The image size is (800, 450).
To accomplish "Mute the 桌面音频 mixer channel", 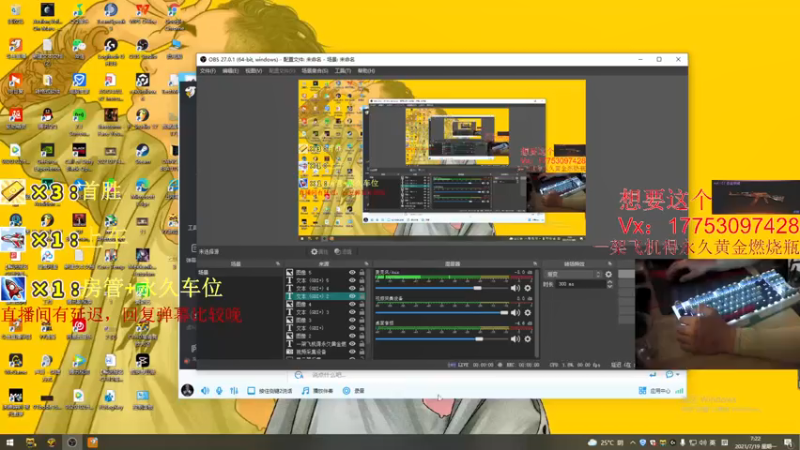I will [515, 339].
